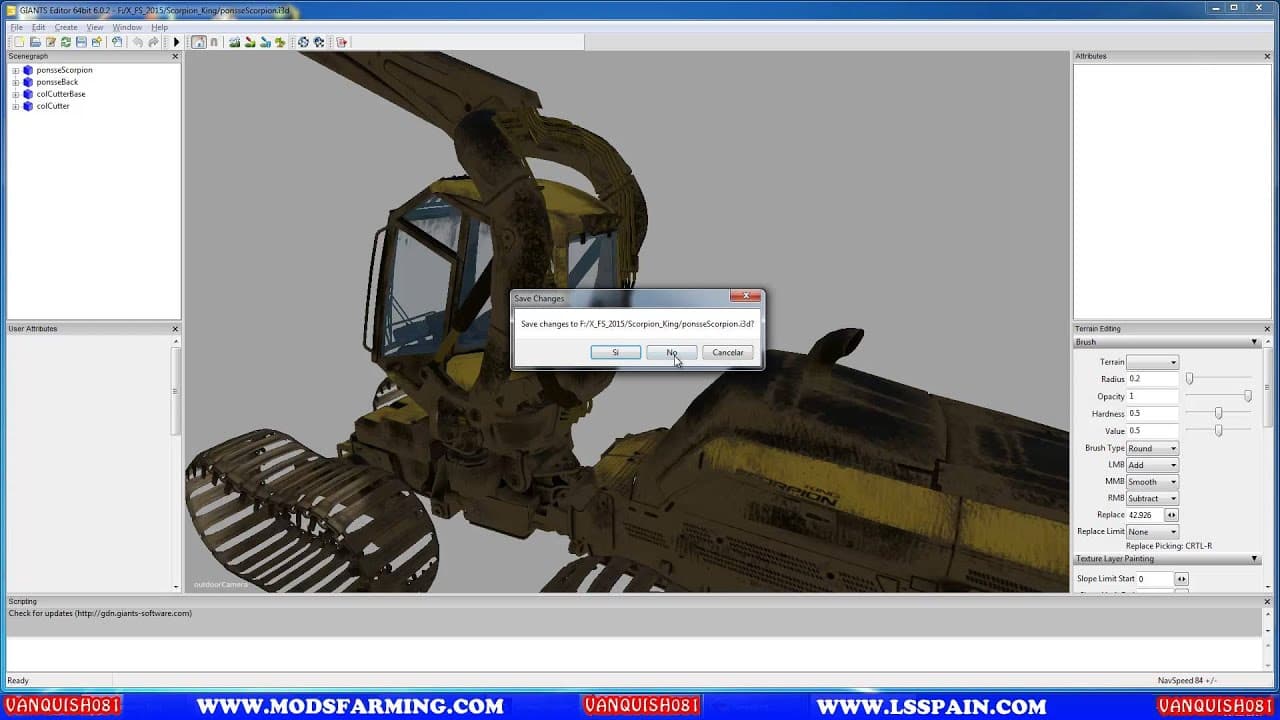Click the Radius slider handle
The image size is (1280, 720).
(x=1189, y=379)
